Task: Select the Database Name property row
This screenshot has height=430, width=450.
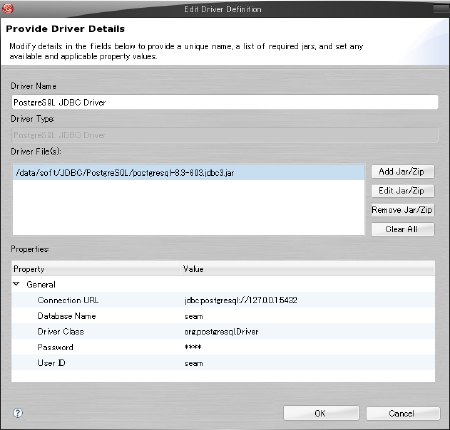Action: [223, 316]
